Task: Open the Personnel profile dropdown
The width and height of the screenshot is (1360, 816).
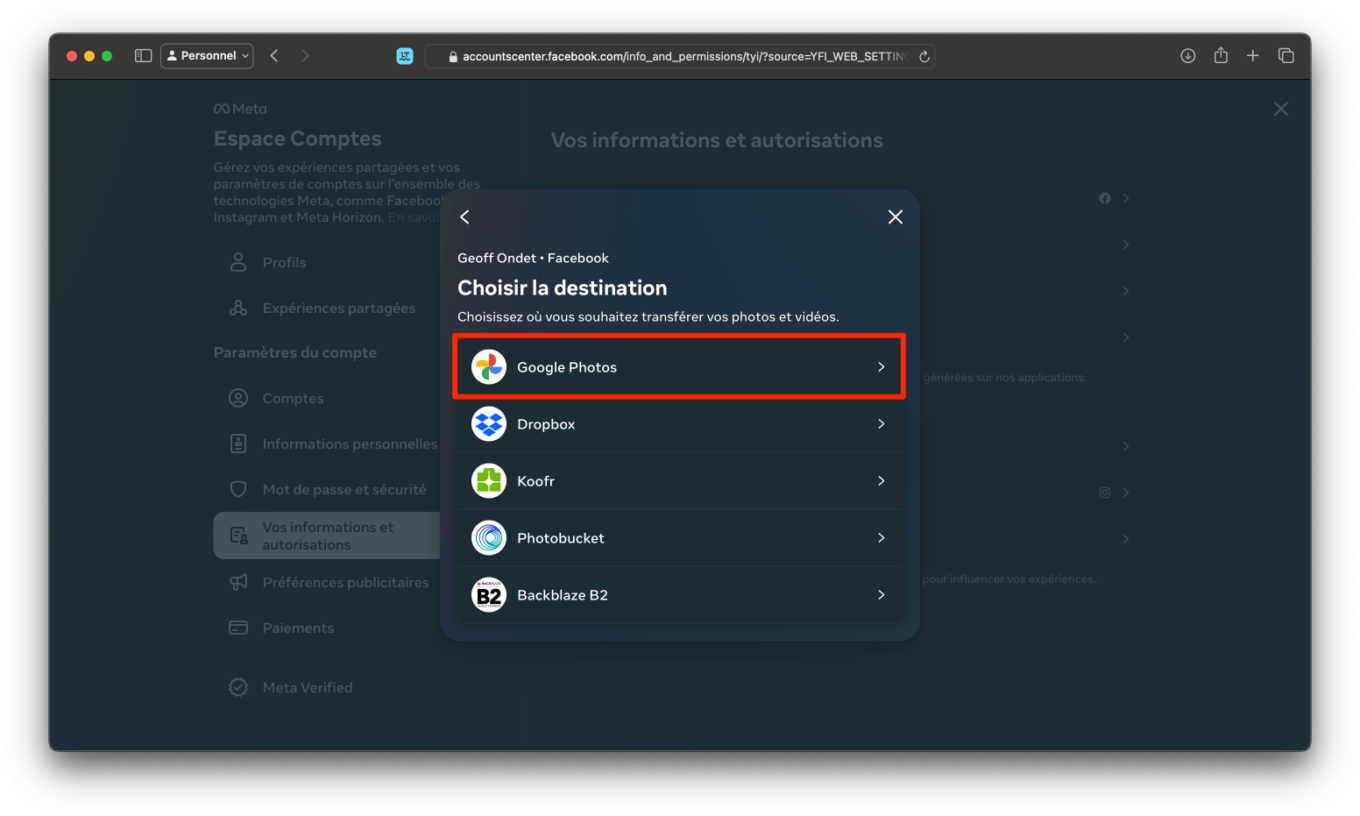Action: (207, 56)
